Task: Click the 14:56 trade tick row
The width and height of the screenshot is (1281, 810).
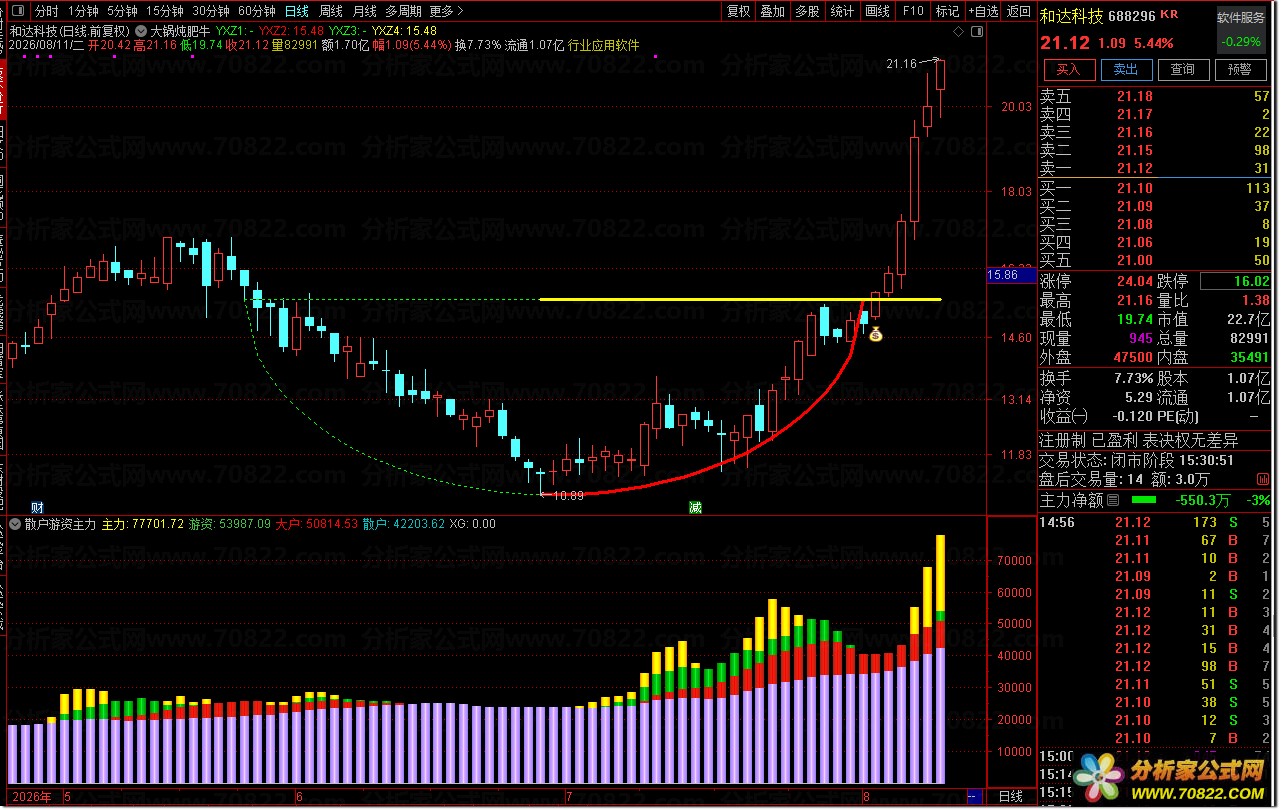Action: pyautogui.click(x=1155, y=522)
